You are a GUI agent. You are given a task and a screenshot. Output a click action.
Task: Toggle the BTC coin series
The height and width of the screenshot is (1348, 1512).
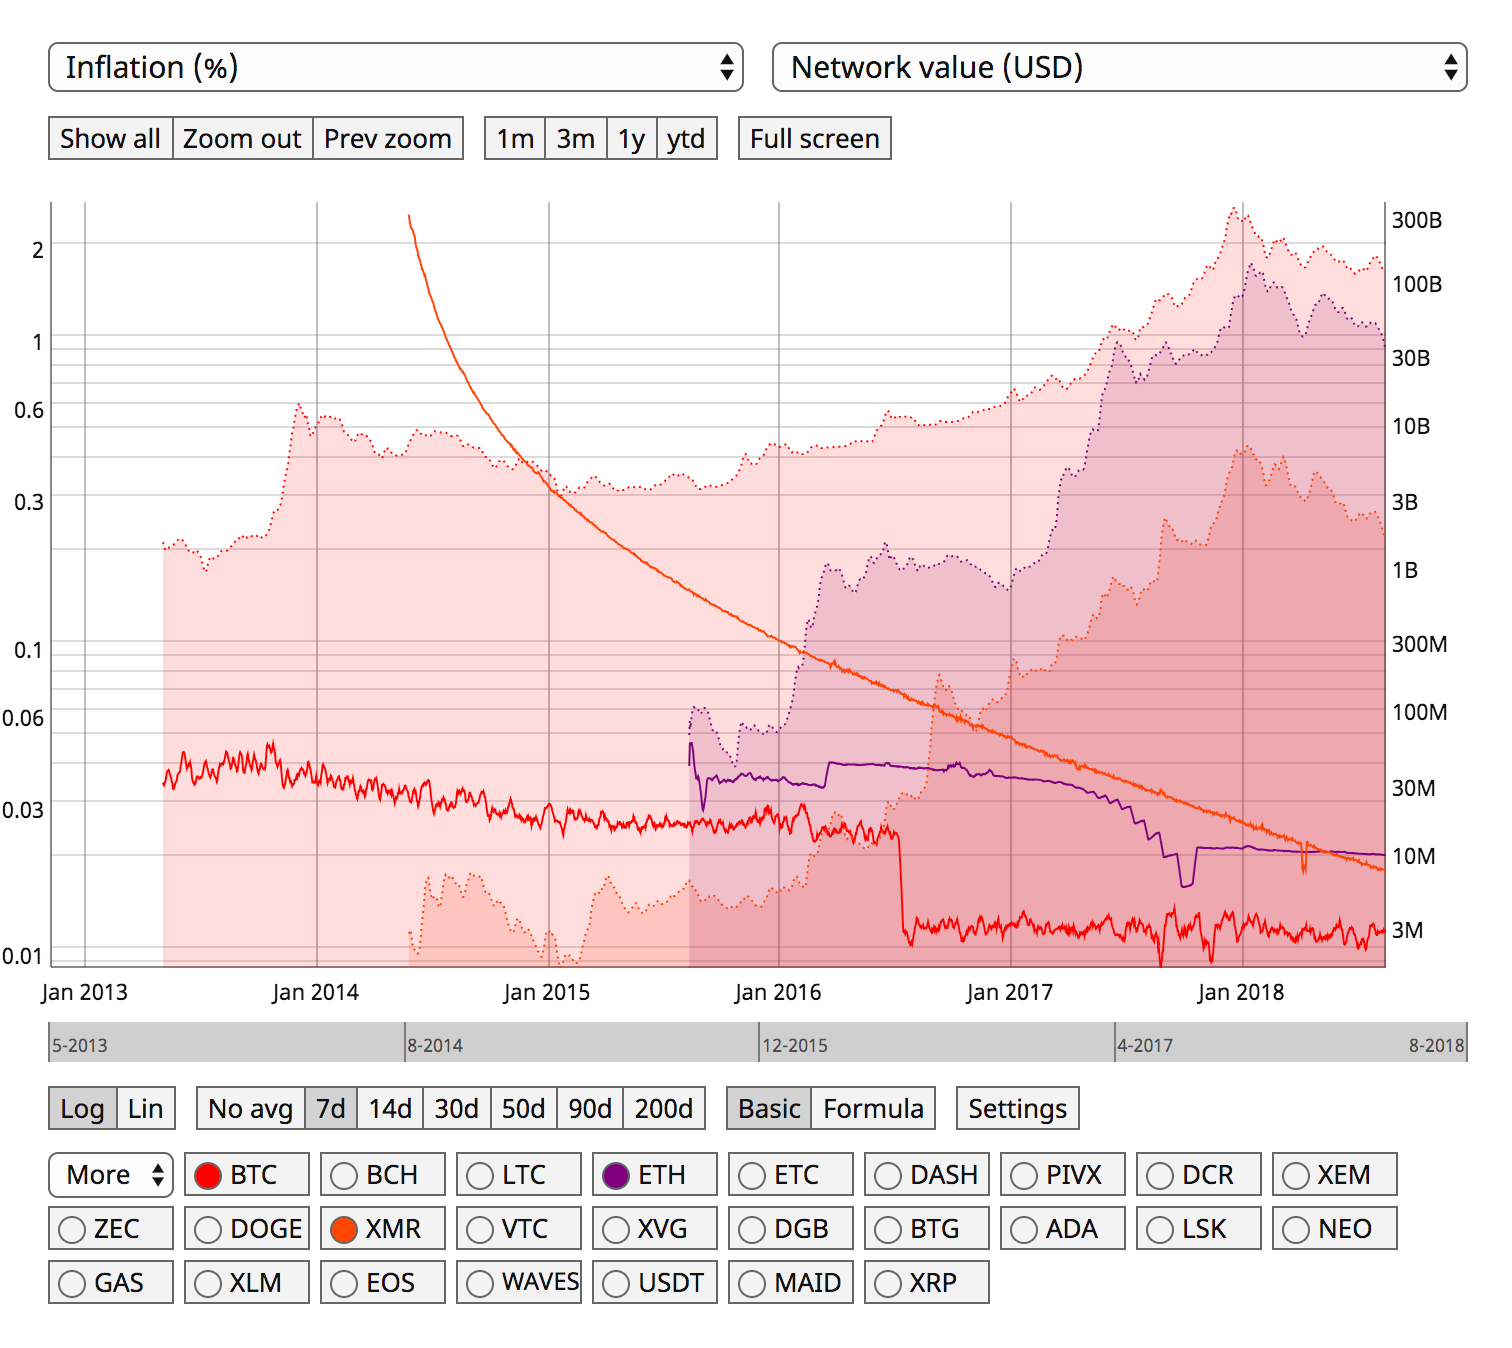[x=247, y=1174]
